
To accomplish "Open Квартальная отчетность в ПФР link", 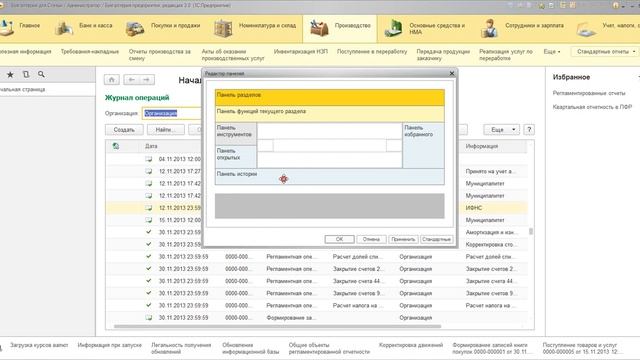I will click(592, 107).
